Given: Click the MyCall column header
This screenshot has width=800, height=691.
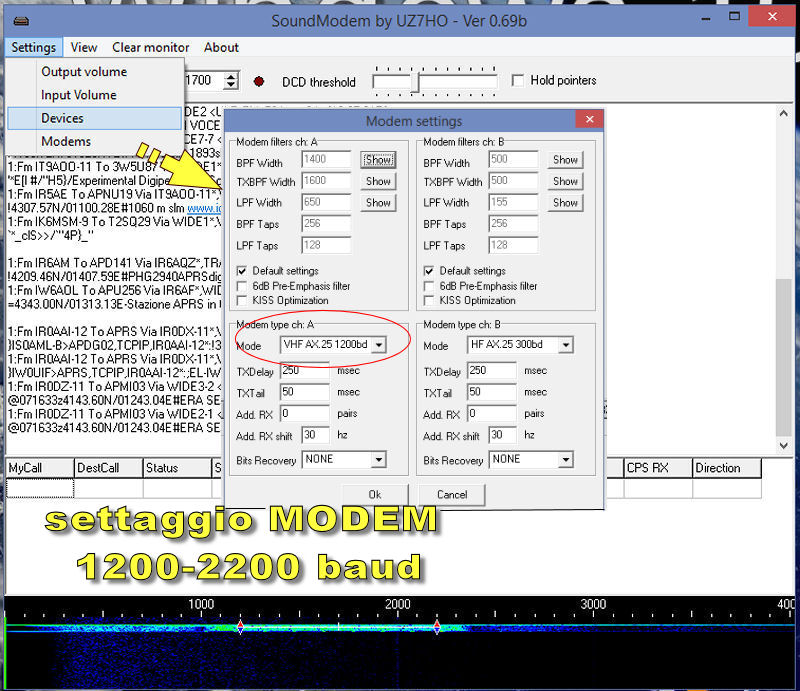Looking at the screenshot, I should [40, 468].
